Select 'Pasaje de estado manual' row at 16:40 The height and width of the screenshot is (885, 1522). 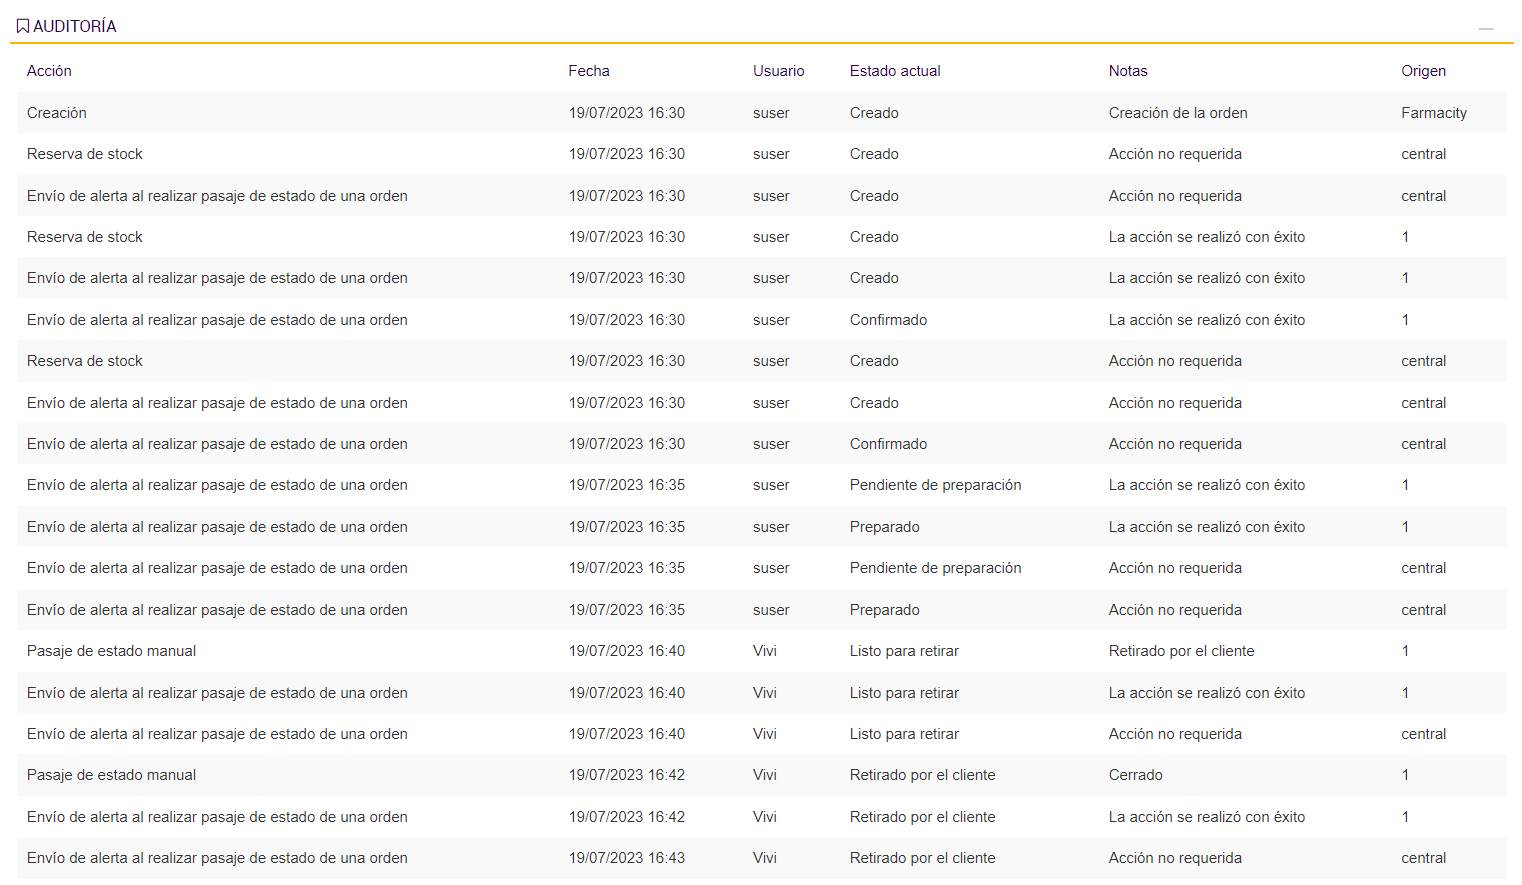click(x=111, y=651)
